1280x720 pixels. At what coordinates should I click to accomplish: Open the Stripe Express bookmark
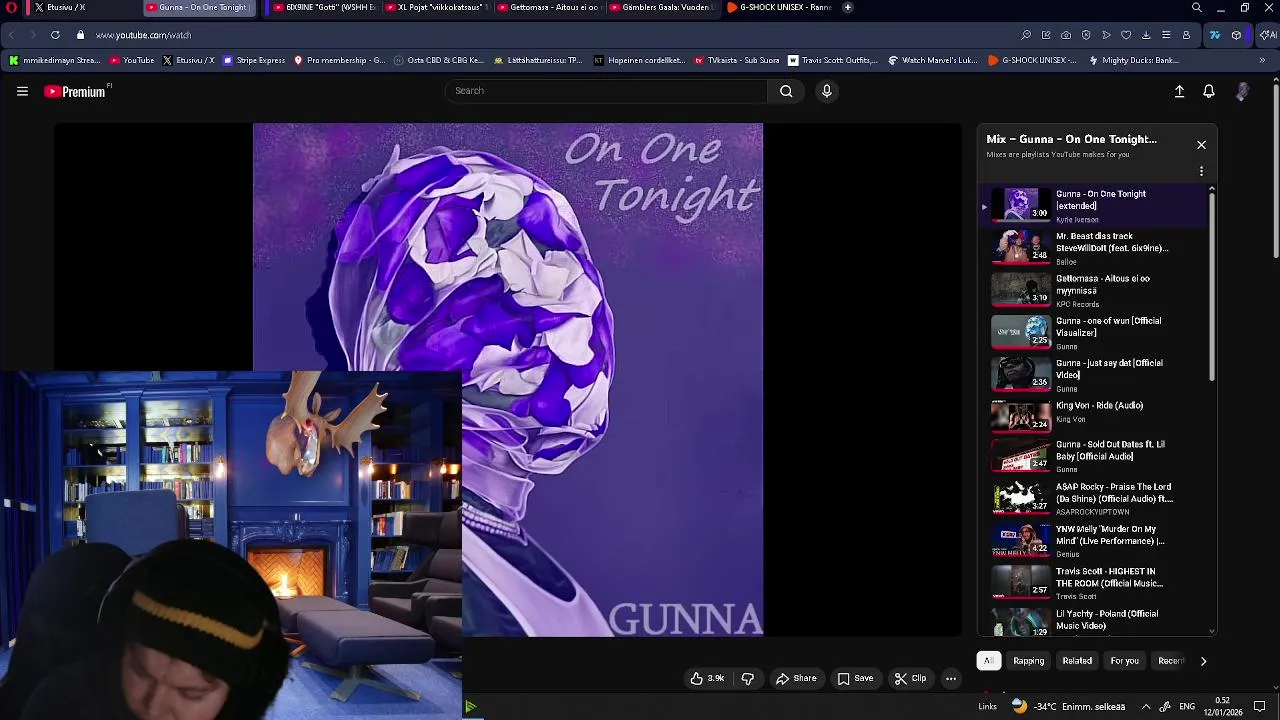click(254, 60)
